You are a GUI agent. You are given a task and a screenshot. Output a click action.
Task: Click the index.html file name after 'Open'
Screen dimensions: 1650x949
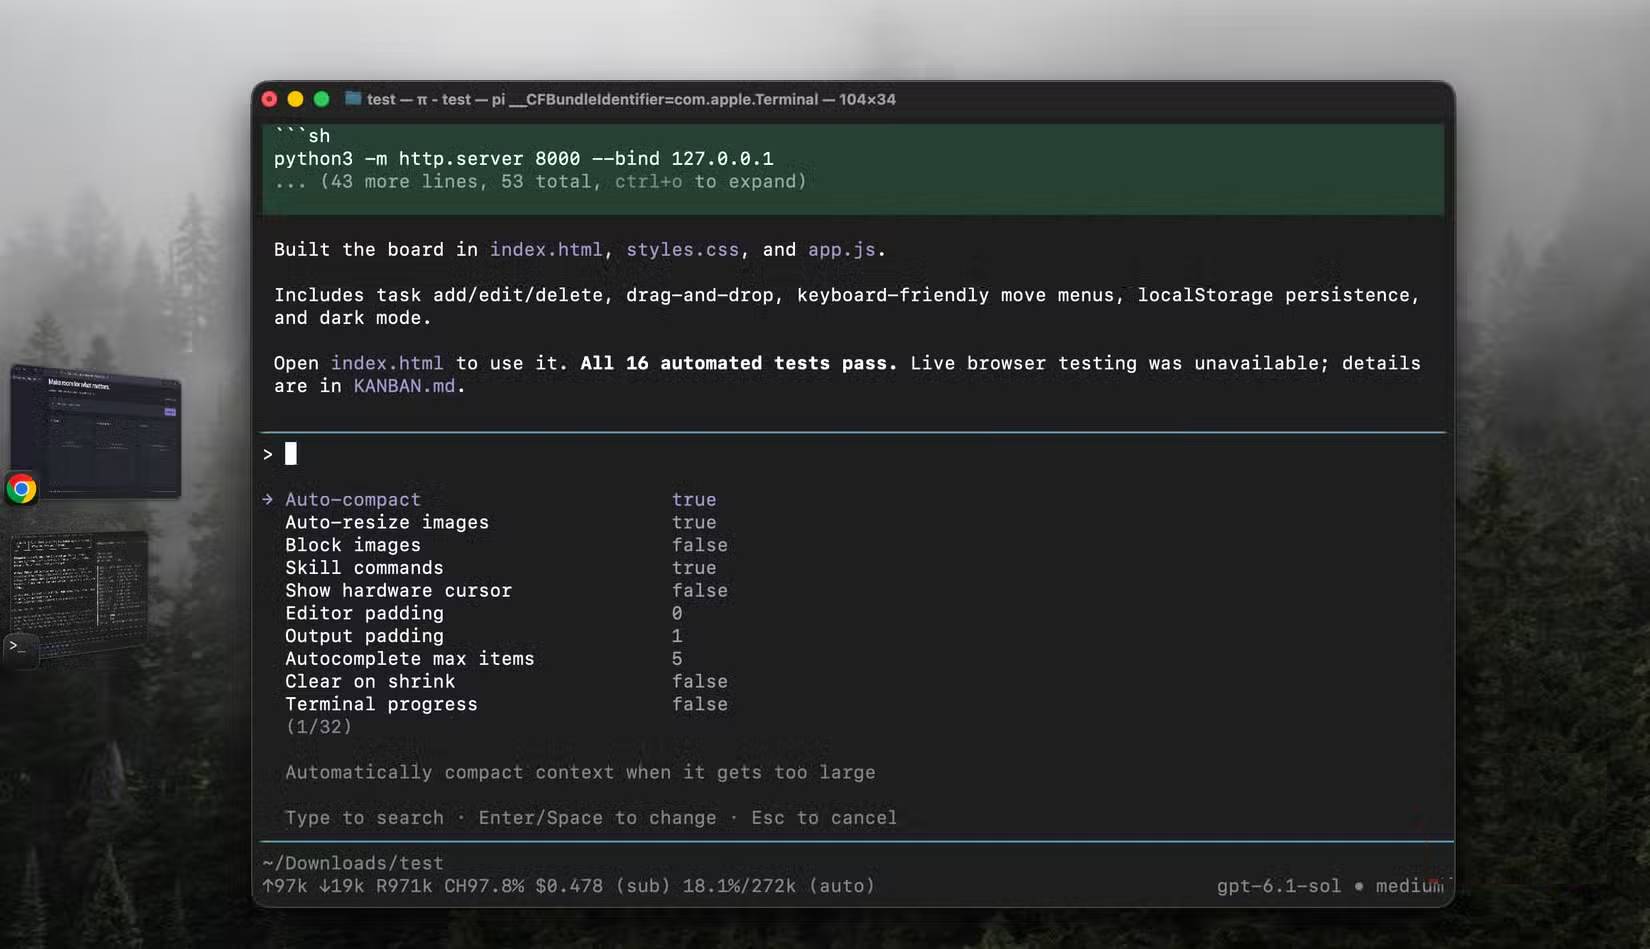(387, 363)
